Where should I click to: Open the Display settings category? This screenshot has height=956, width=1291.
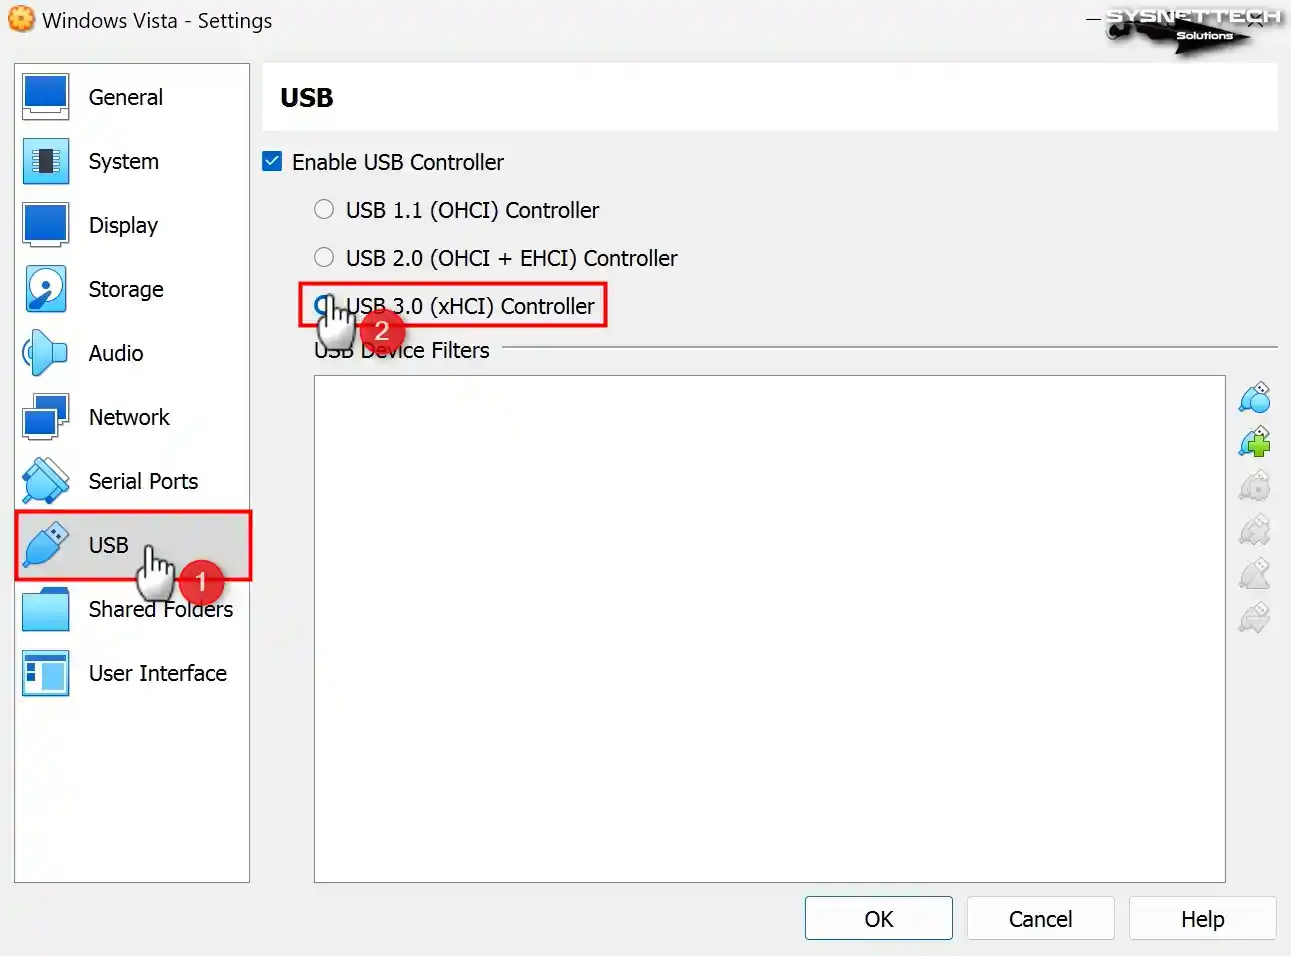pos(131,225)
